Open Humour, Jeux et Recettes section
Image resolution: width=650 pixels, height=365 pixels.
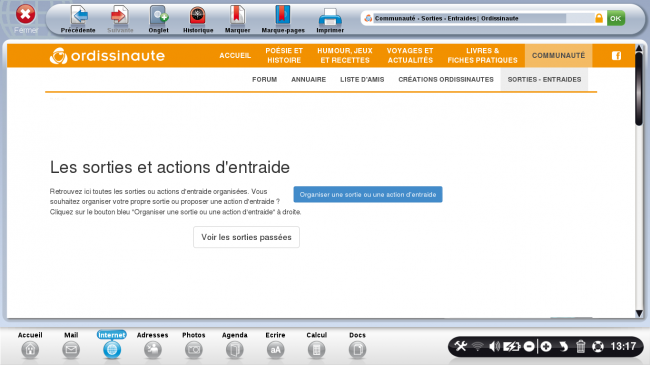point(345,56)
